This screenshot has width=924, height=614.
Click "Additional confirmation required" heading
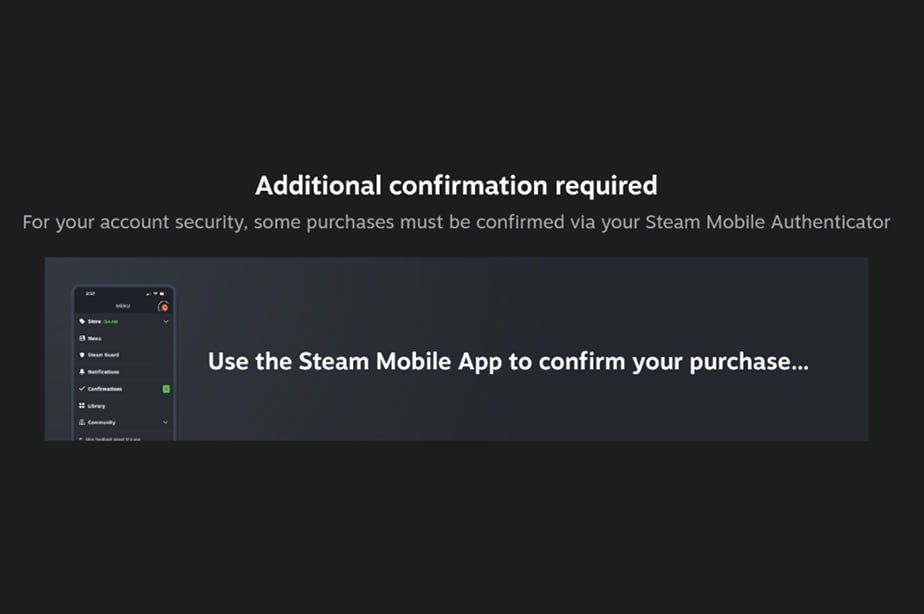[x=456, y=185]
